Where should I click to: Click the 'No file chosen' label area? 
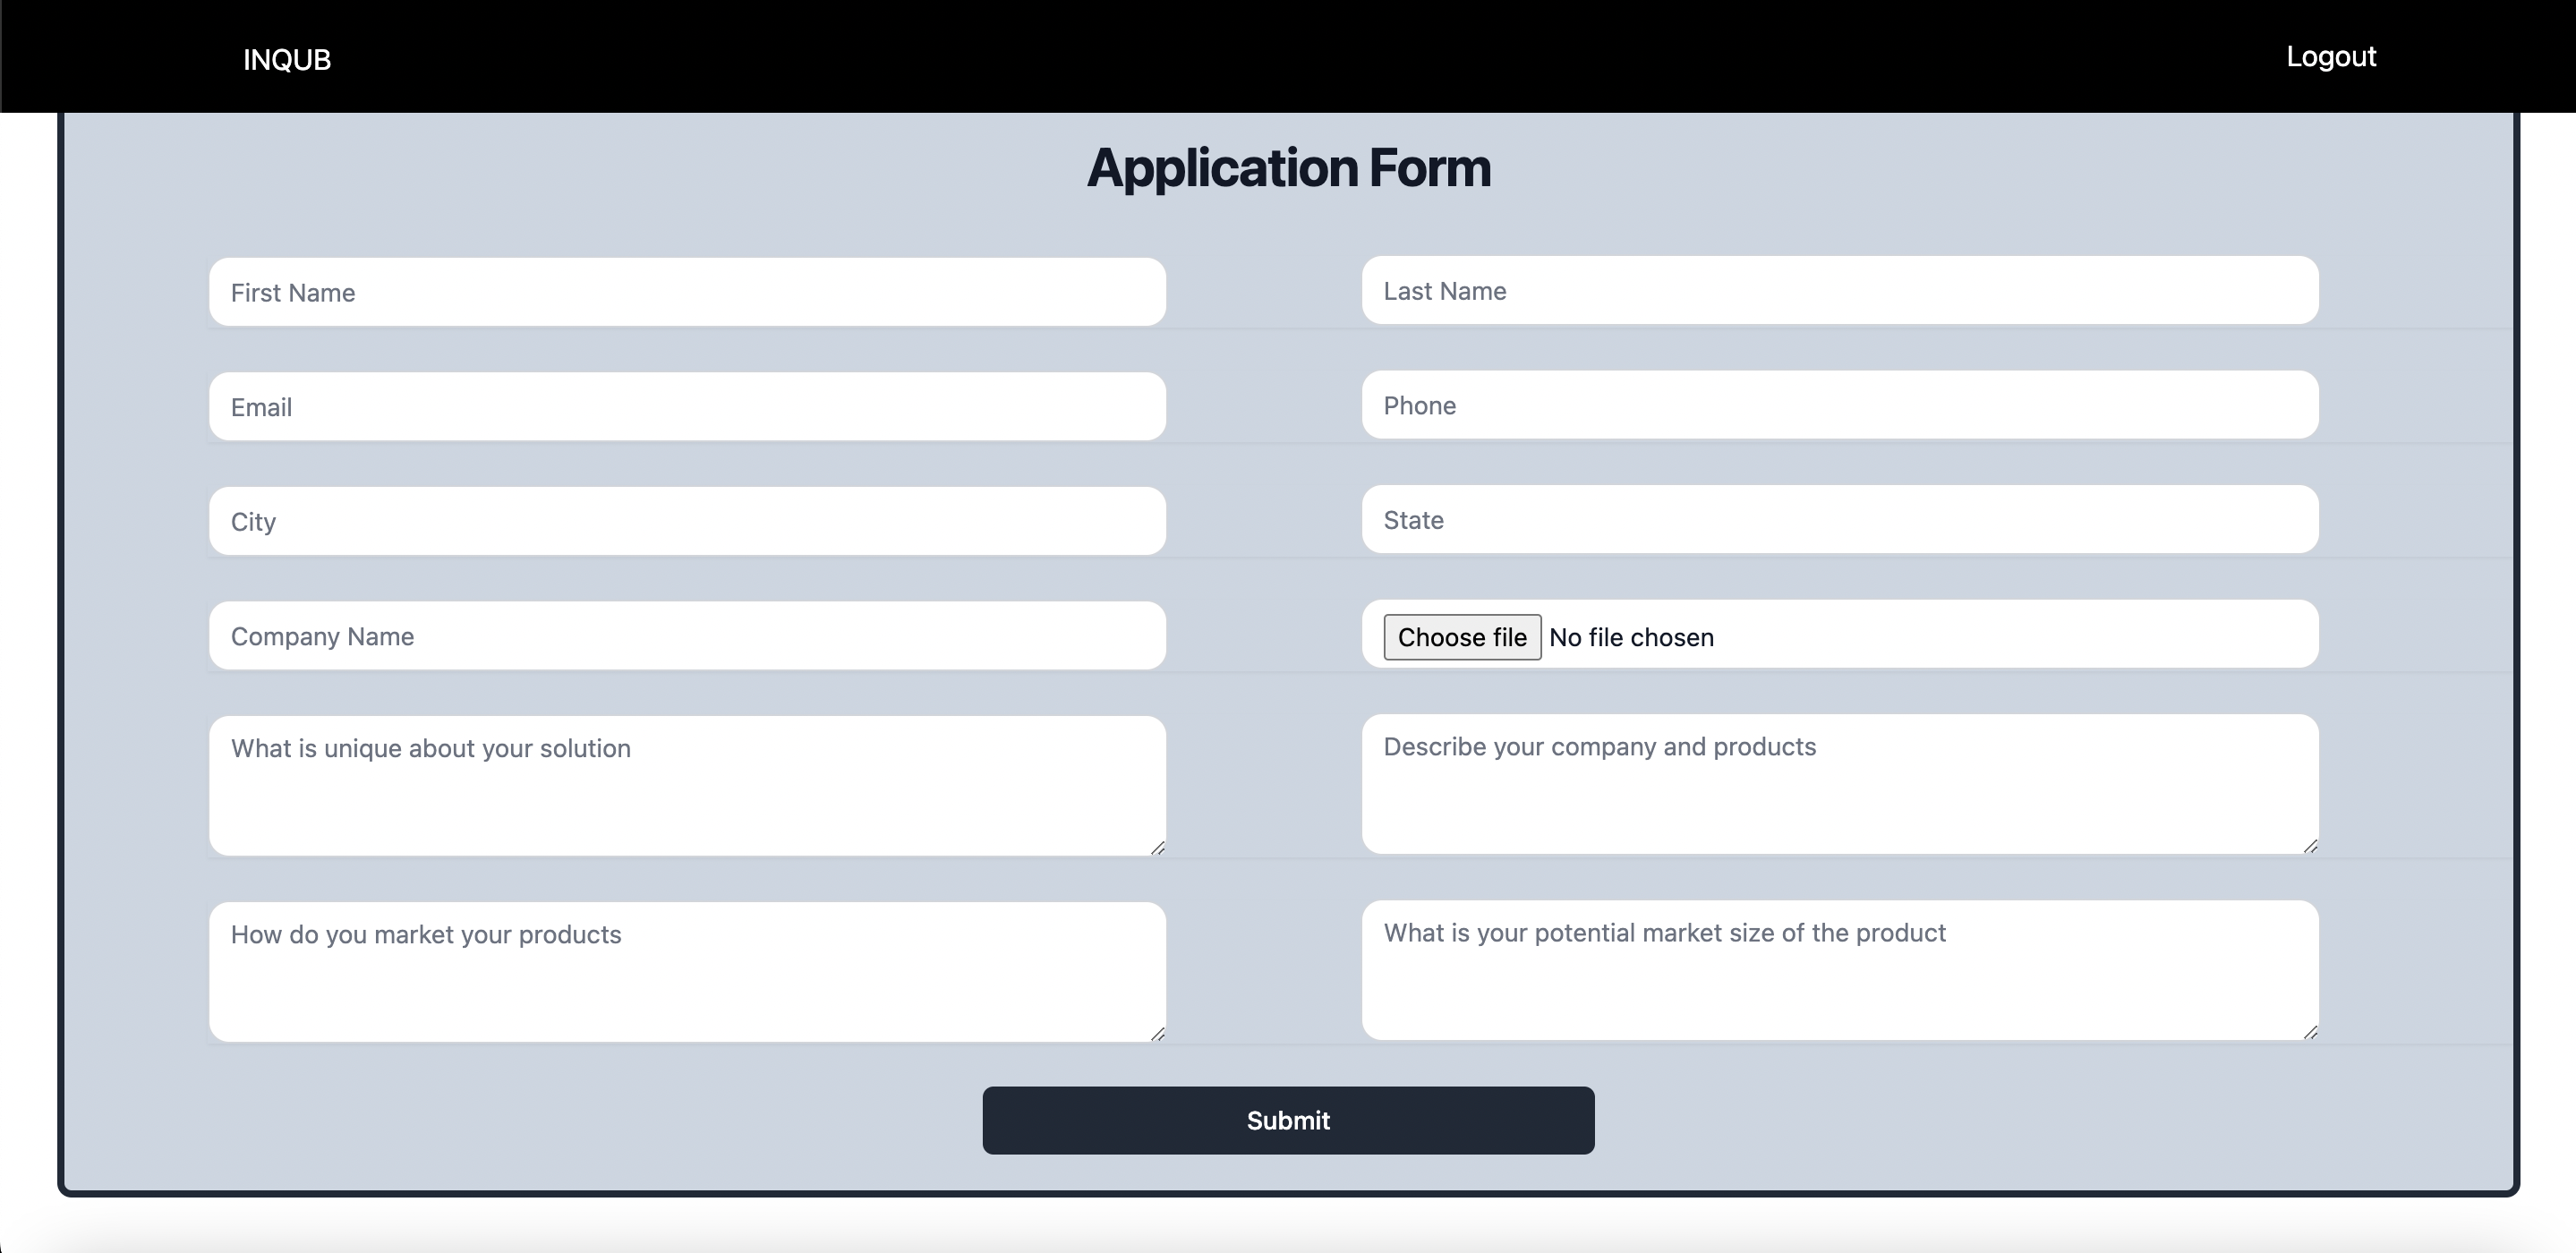[1632, 637]
